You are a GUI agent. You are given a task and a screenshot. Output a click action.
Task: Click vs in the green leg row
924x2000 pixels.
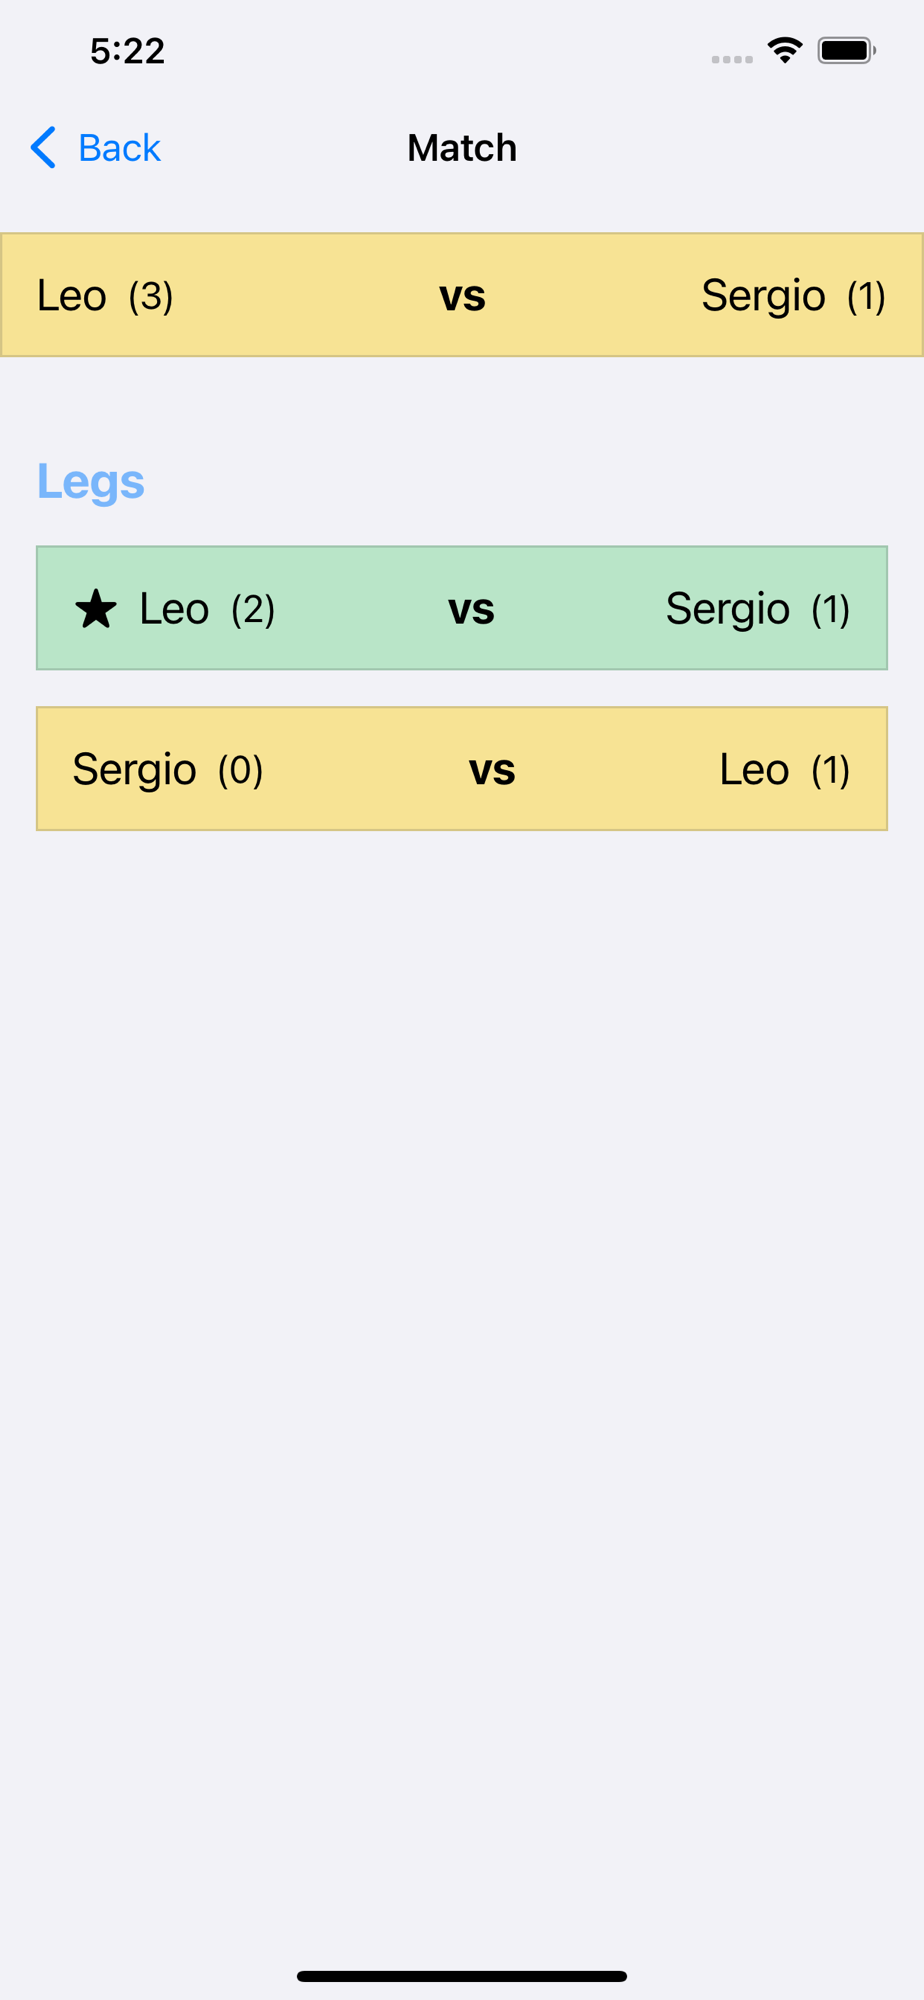(x=471, y=609)
